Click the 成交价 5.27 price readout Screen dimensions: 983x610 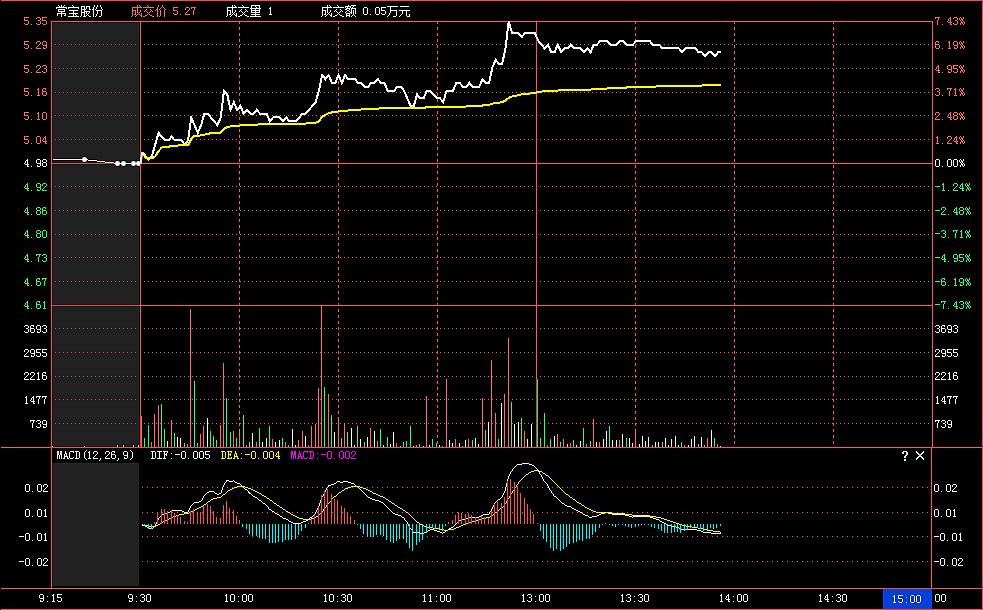(163, 12)
